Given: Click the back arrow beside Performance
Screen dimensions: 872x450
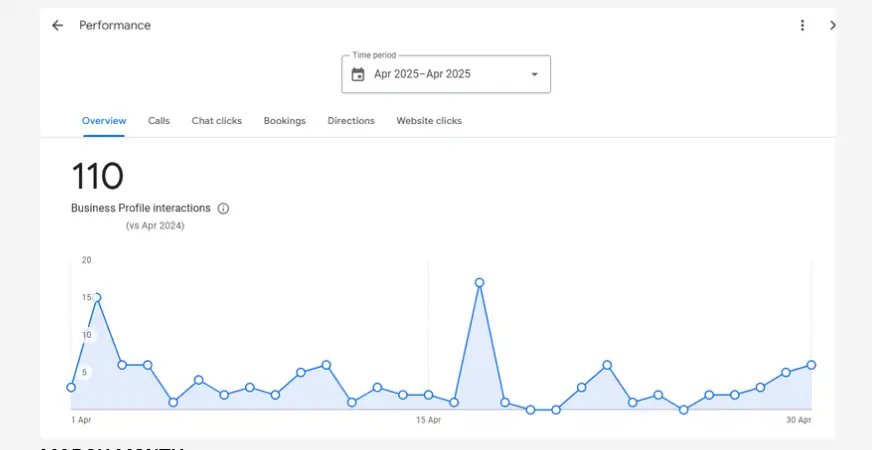Looking at the screenshot, I should coord(57,26).
